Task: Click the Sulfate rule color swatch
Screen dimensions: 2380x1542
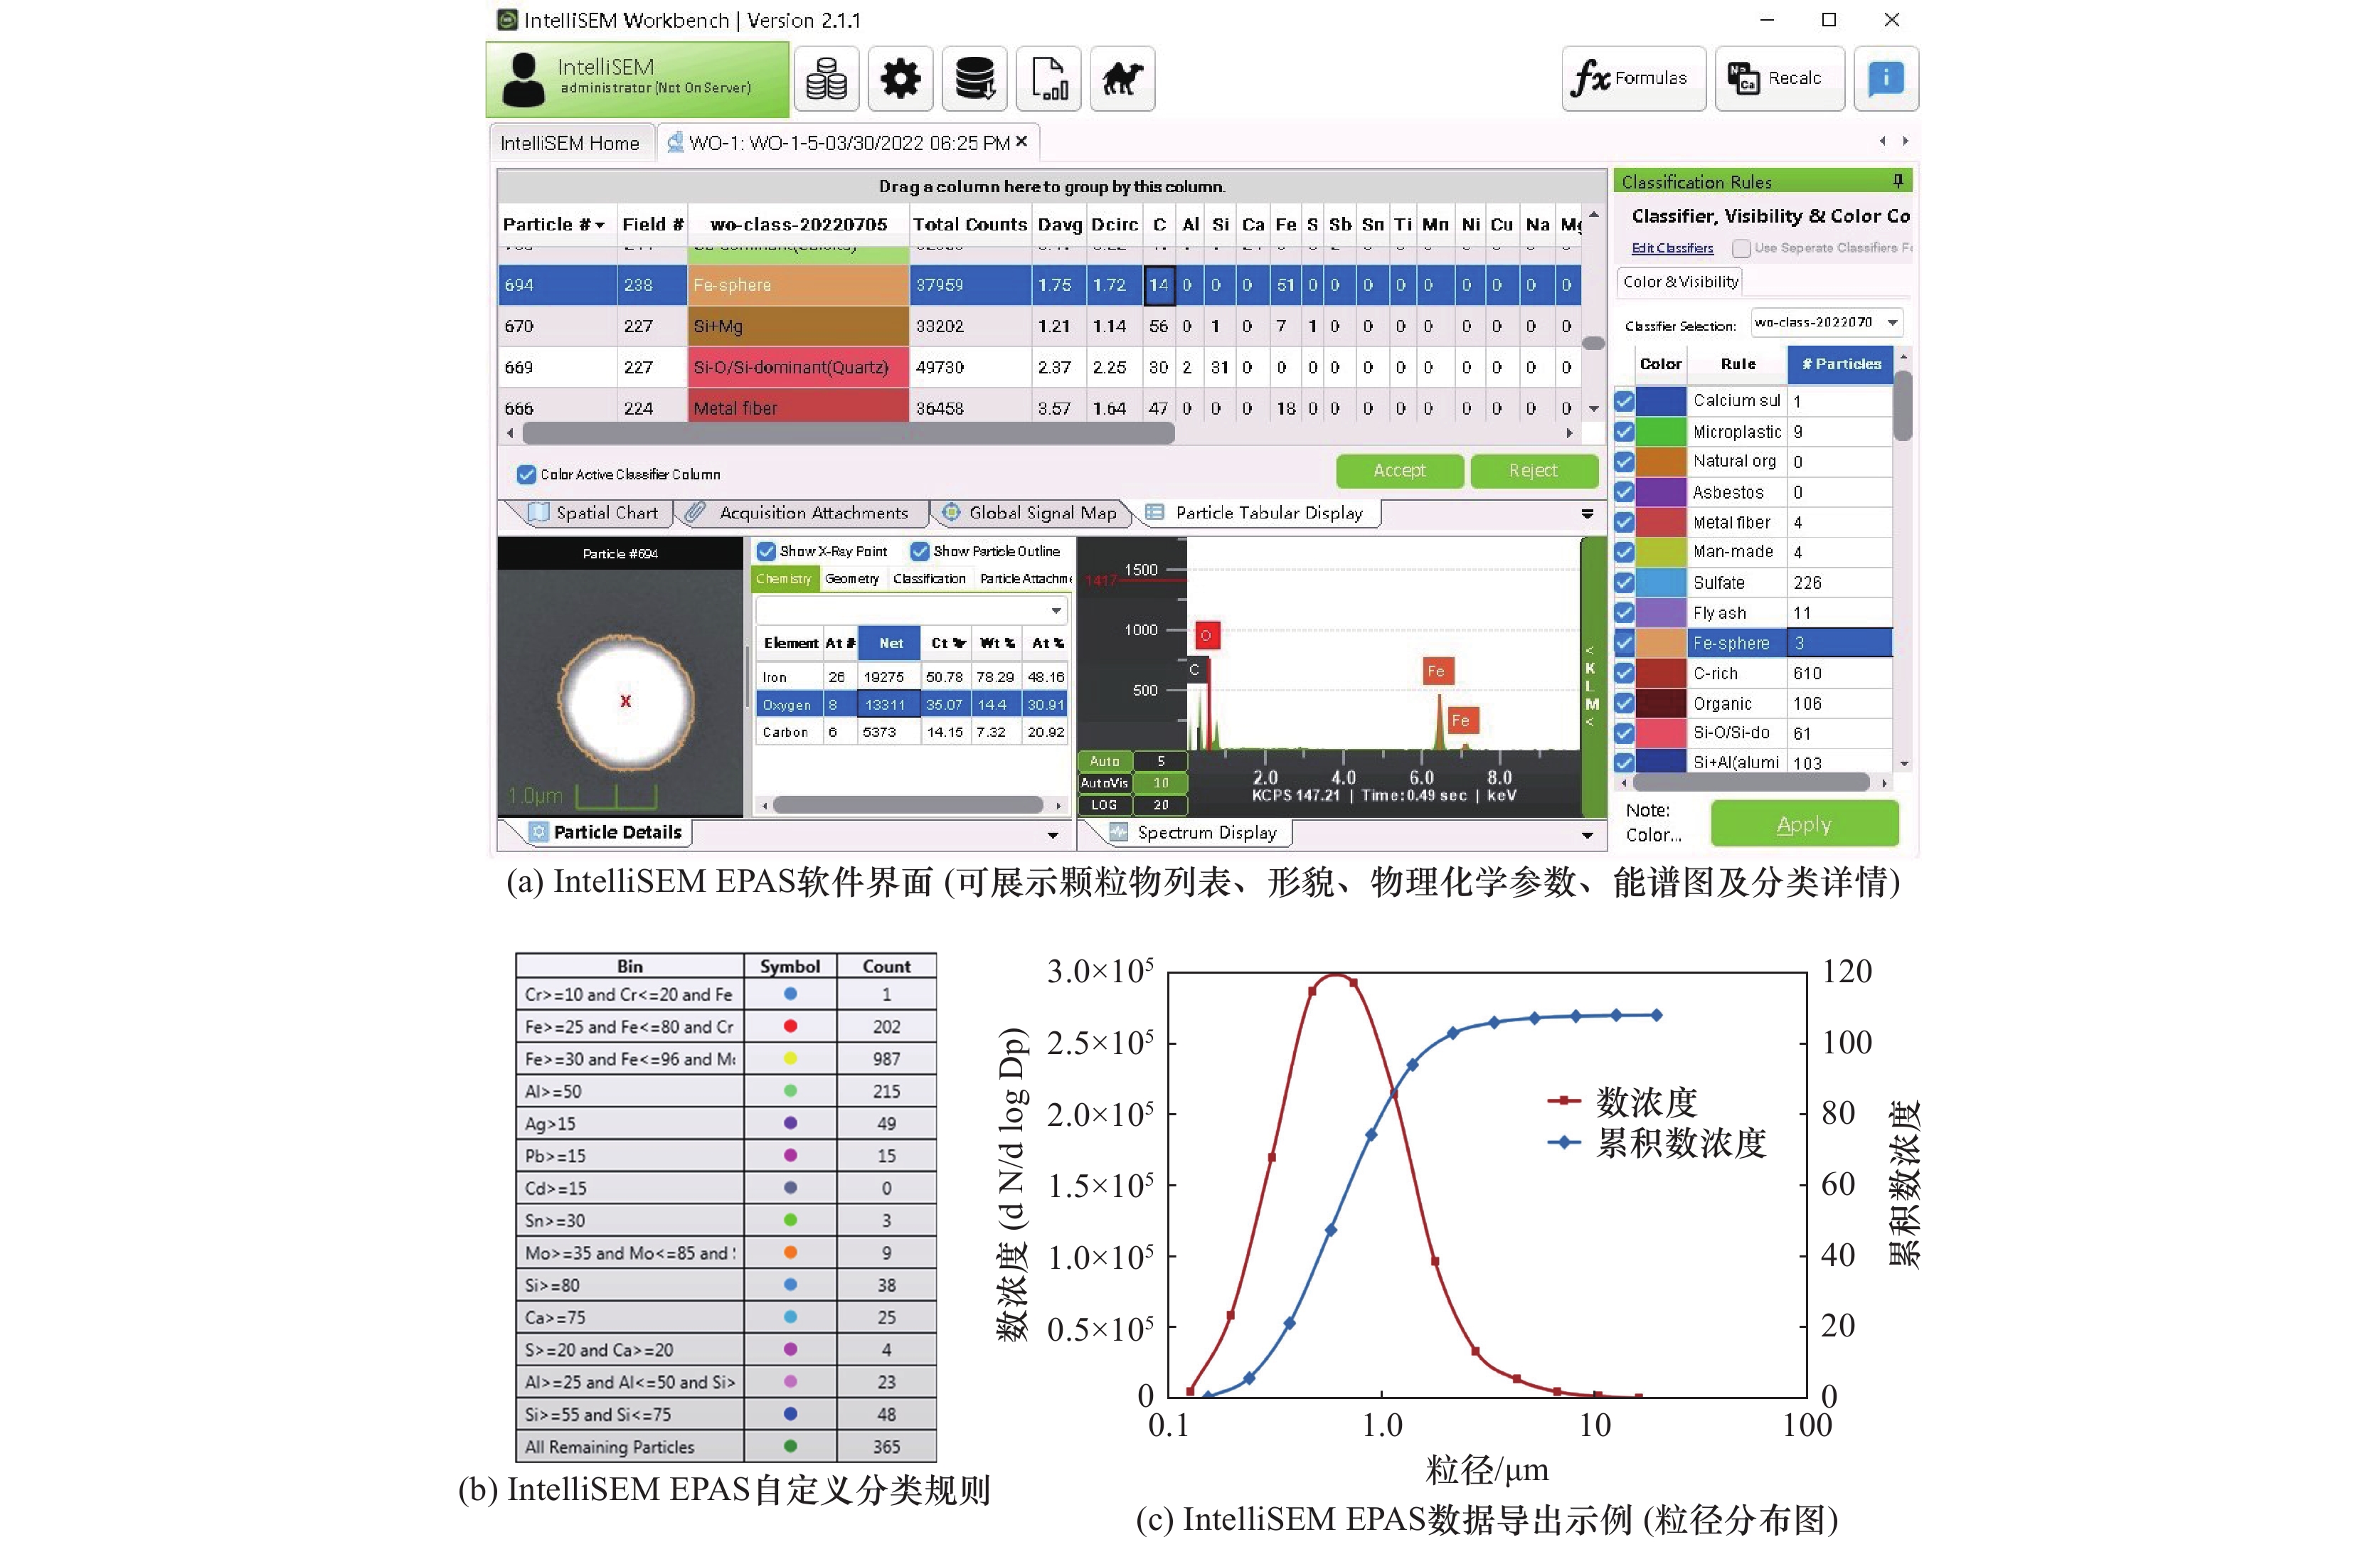Action: point(1661,582)
